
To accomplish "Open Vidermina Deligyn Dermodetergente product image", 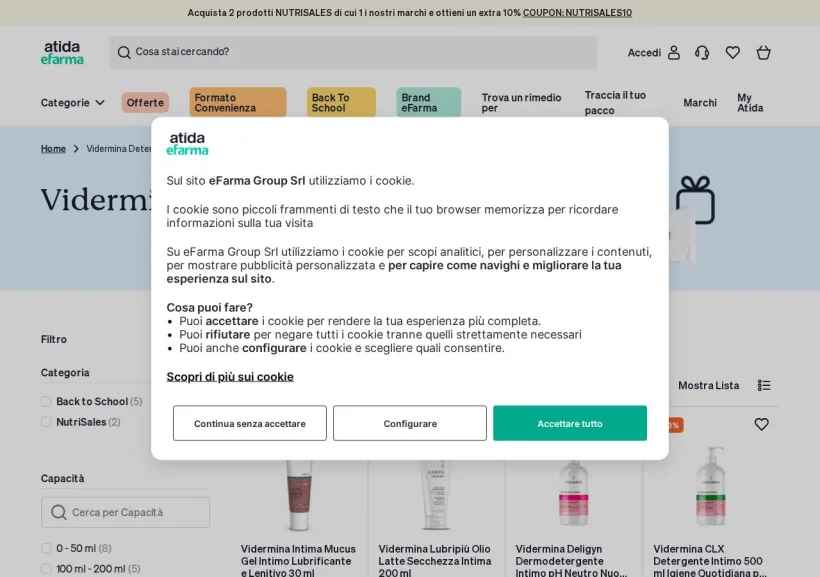I will (x=574, y=493).
